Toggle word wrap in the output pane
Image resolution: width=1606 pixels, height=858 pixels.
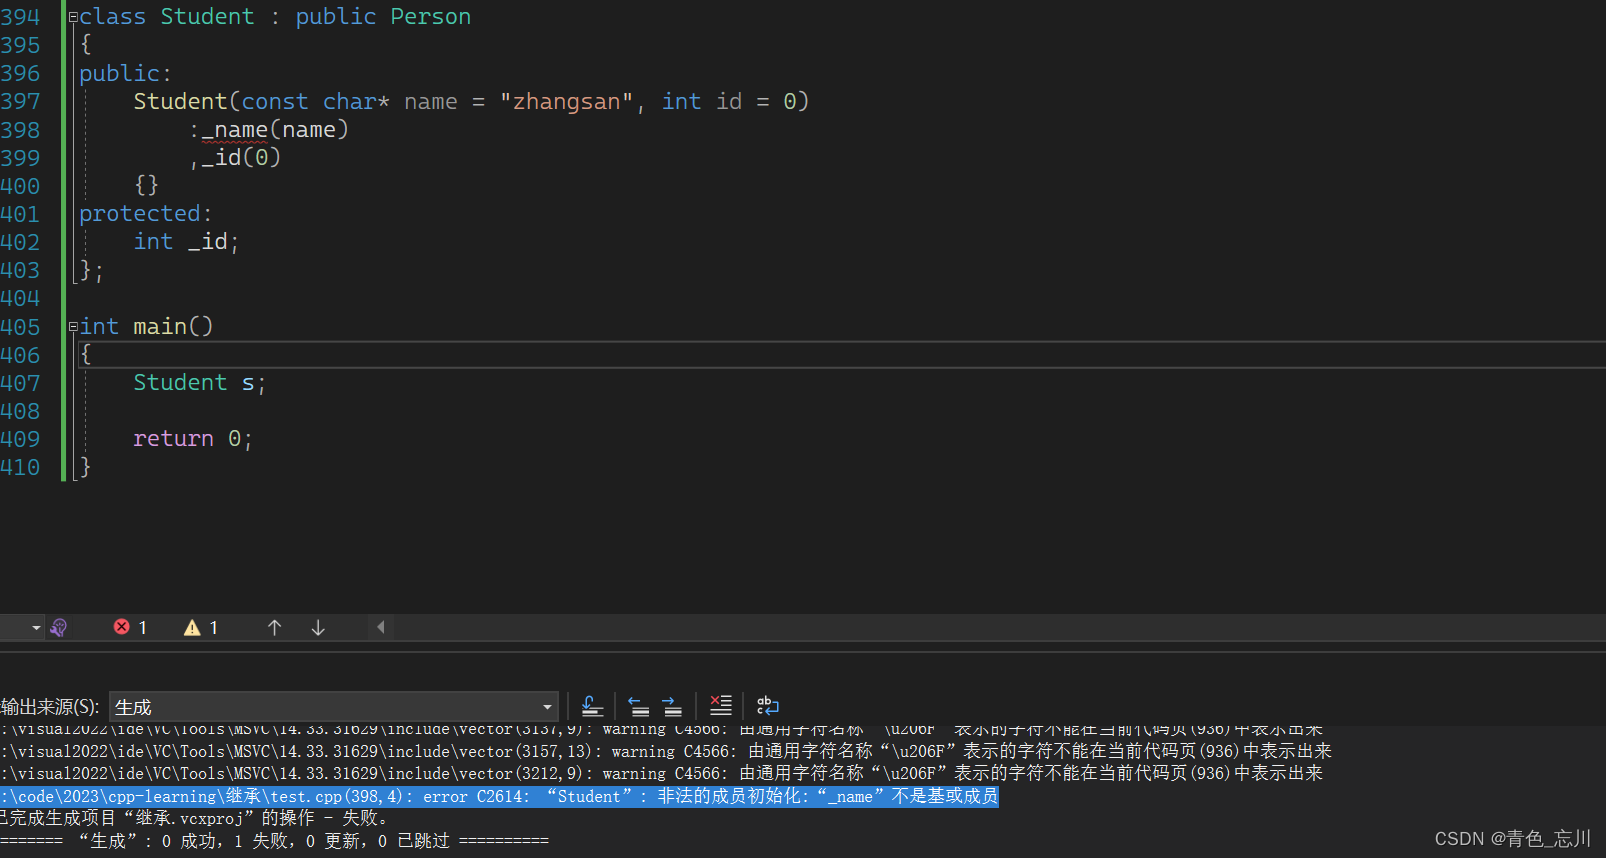click(767, 706)
